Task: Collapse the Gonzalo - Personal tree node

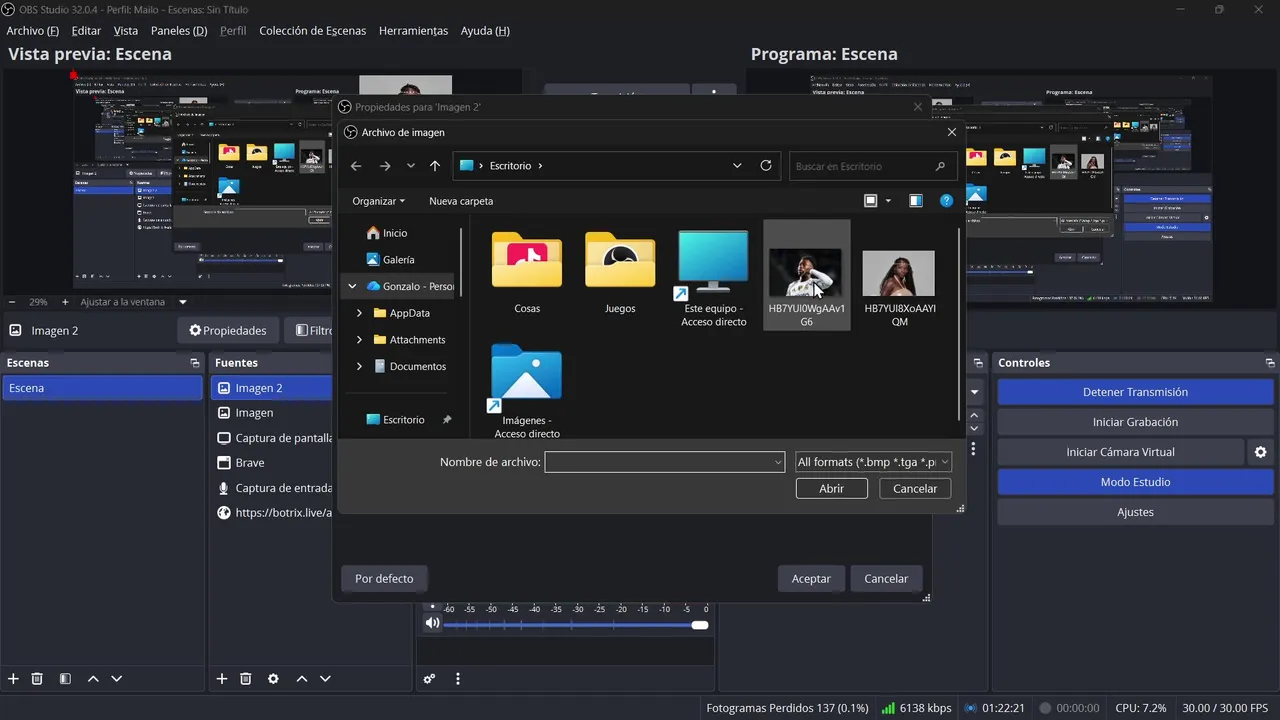Action: pyautogui.click(x=352, y=286)
